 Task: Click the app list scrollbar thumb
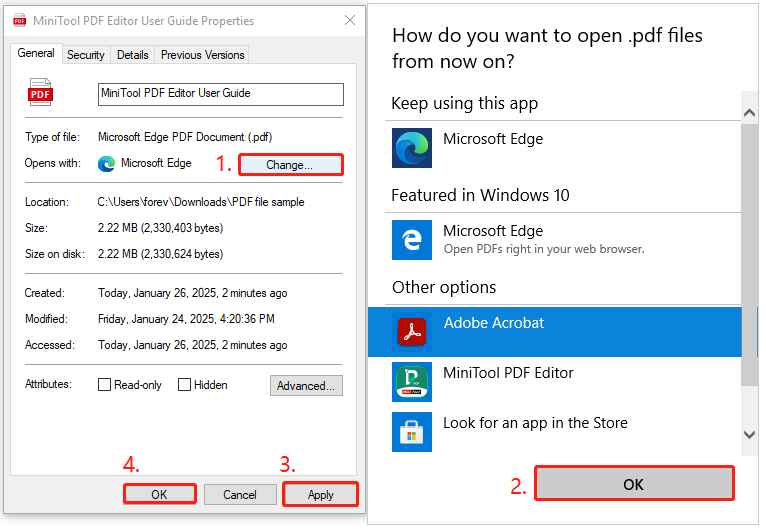pos(749,254)
